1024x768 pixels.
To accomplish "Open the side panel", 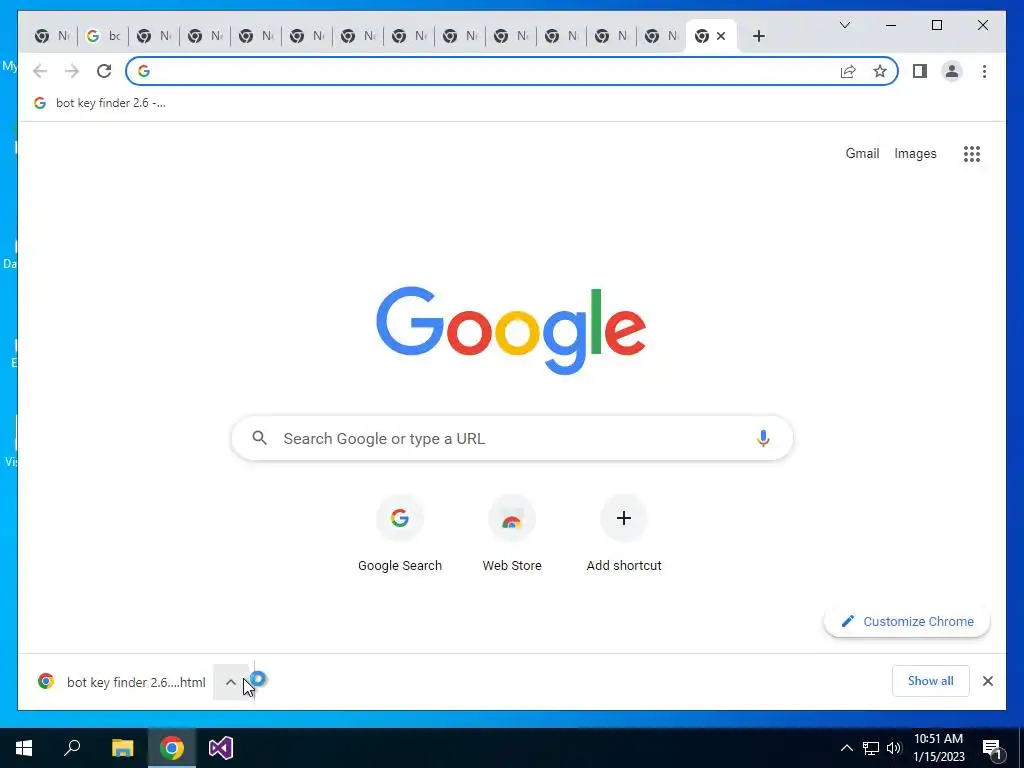I will [920, 71].
